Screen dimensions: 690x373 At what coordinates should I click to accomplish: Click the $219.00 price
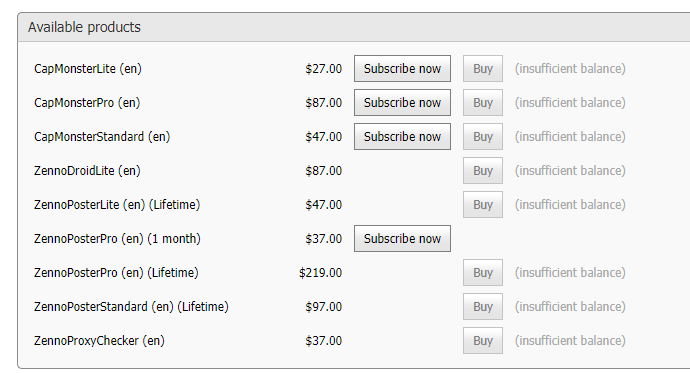coord(320,273)
